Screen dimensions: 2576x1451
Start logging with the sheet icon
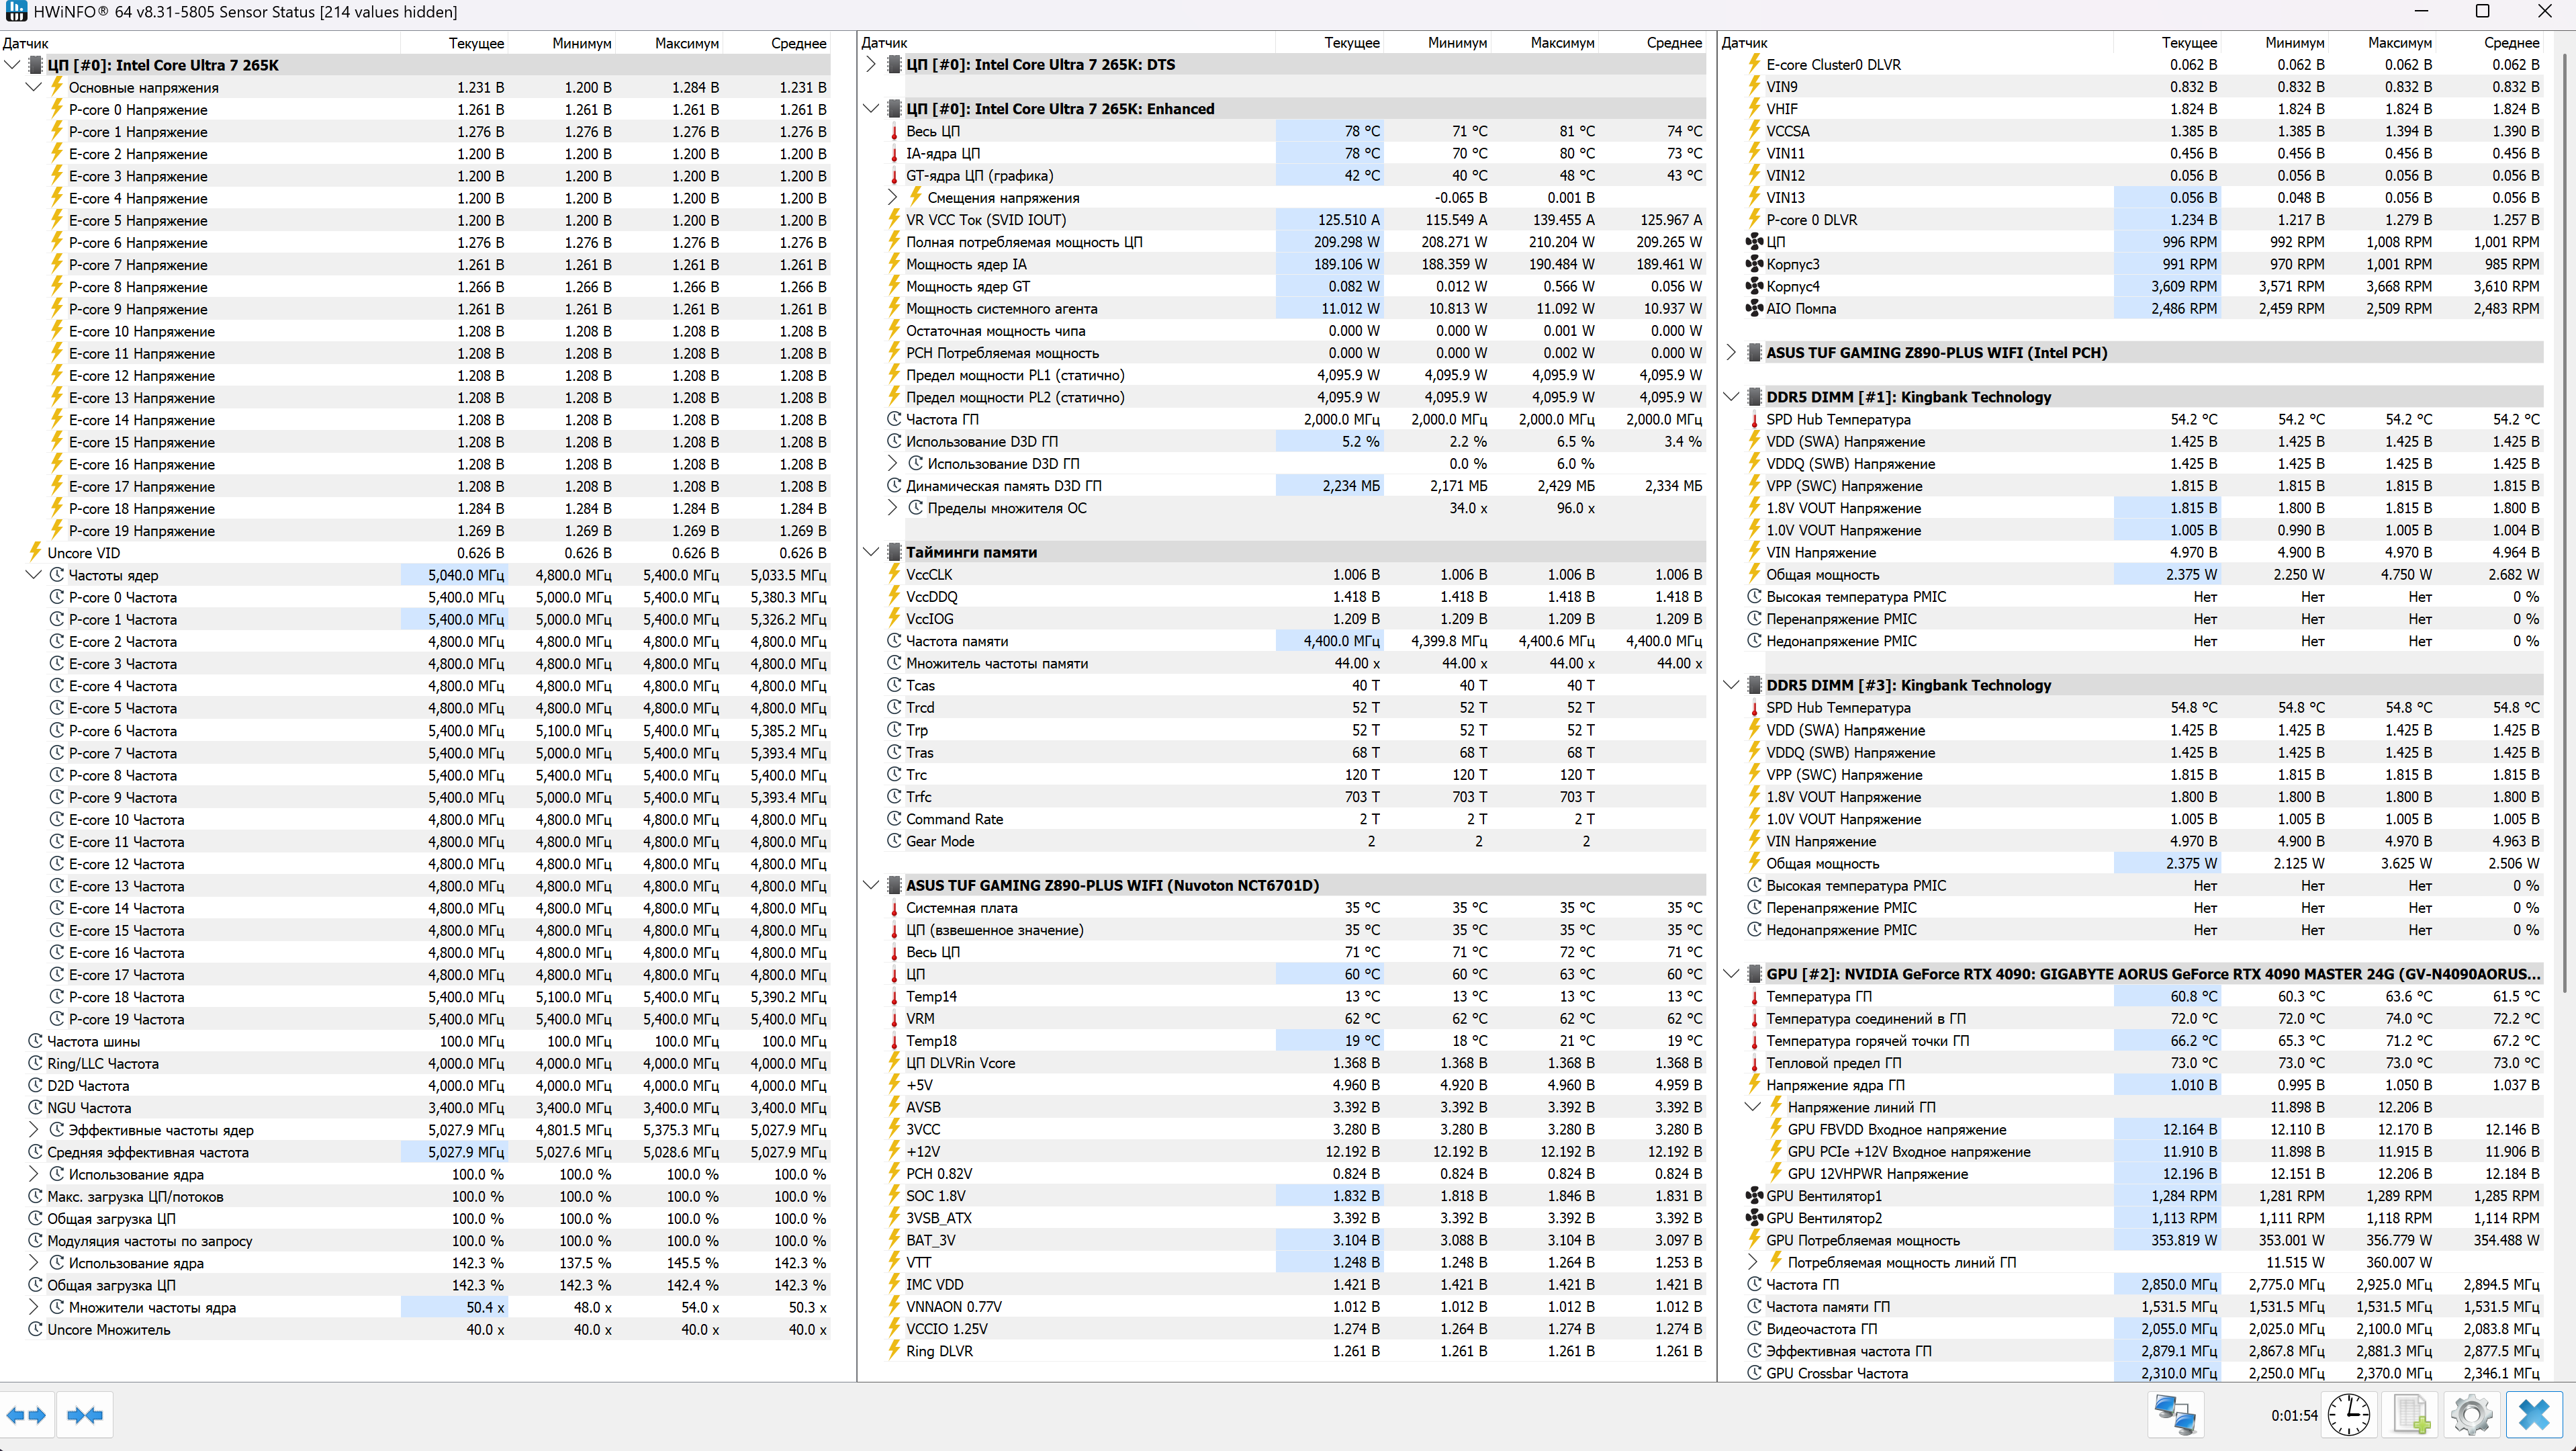pyautogui.click(x=2411, y=1415)
